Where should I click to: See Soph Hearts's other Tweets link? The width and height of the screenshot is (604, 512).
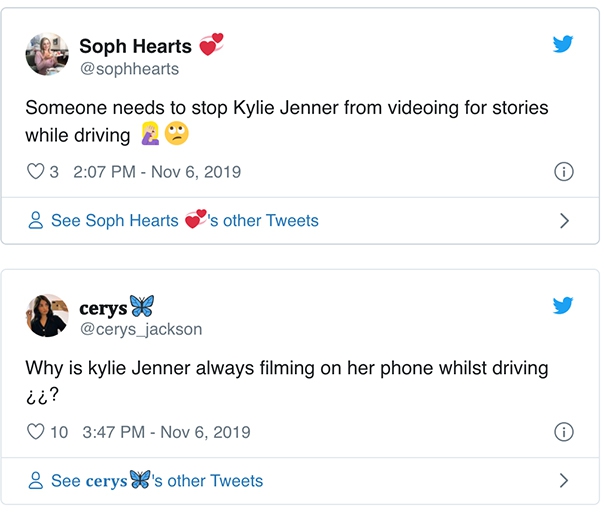185,221
